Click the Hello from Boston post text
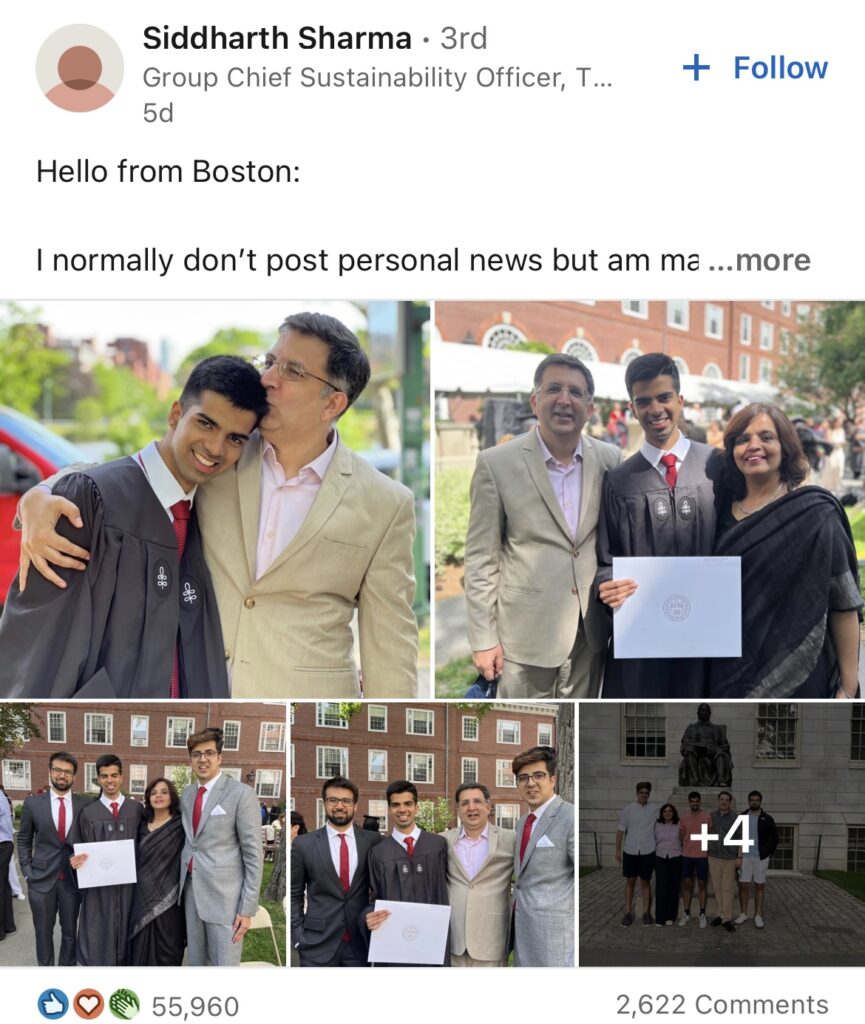 tap(168, 172)
